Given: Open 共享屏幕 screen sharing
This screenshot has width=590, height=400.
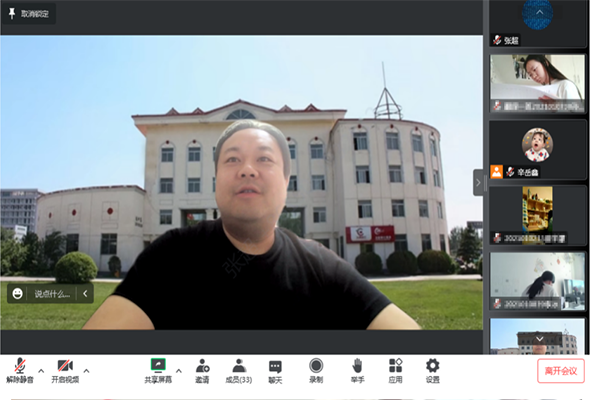Looking at the screenshot, I should click(158, 371).
